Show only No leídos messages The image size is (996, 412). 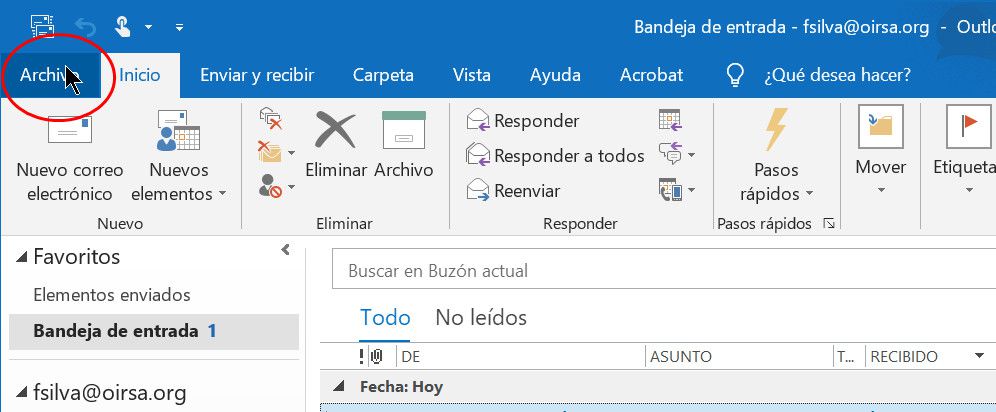click(x=480, y=318)
